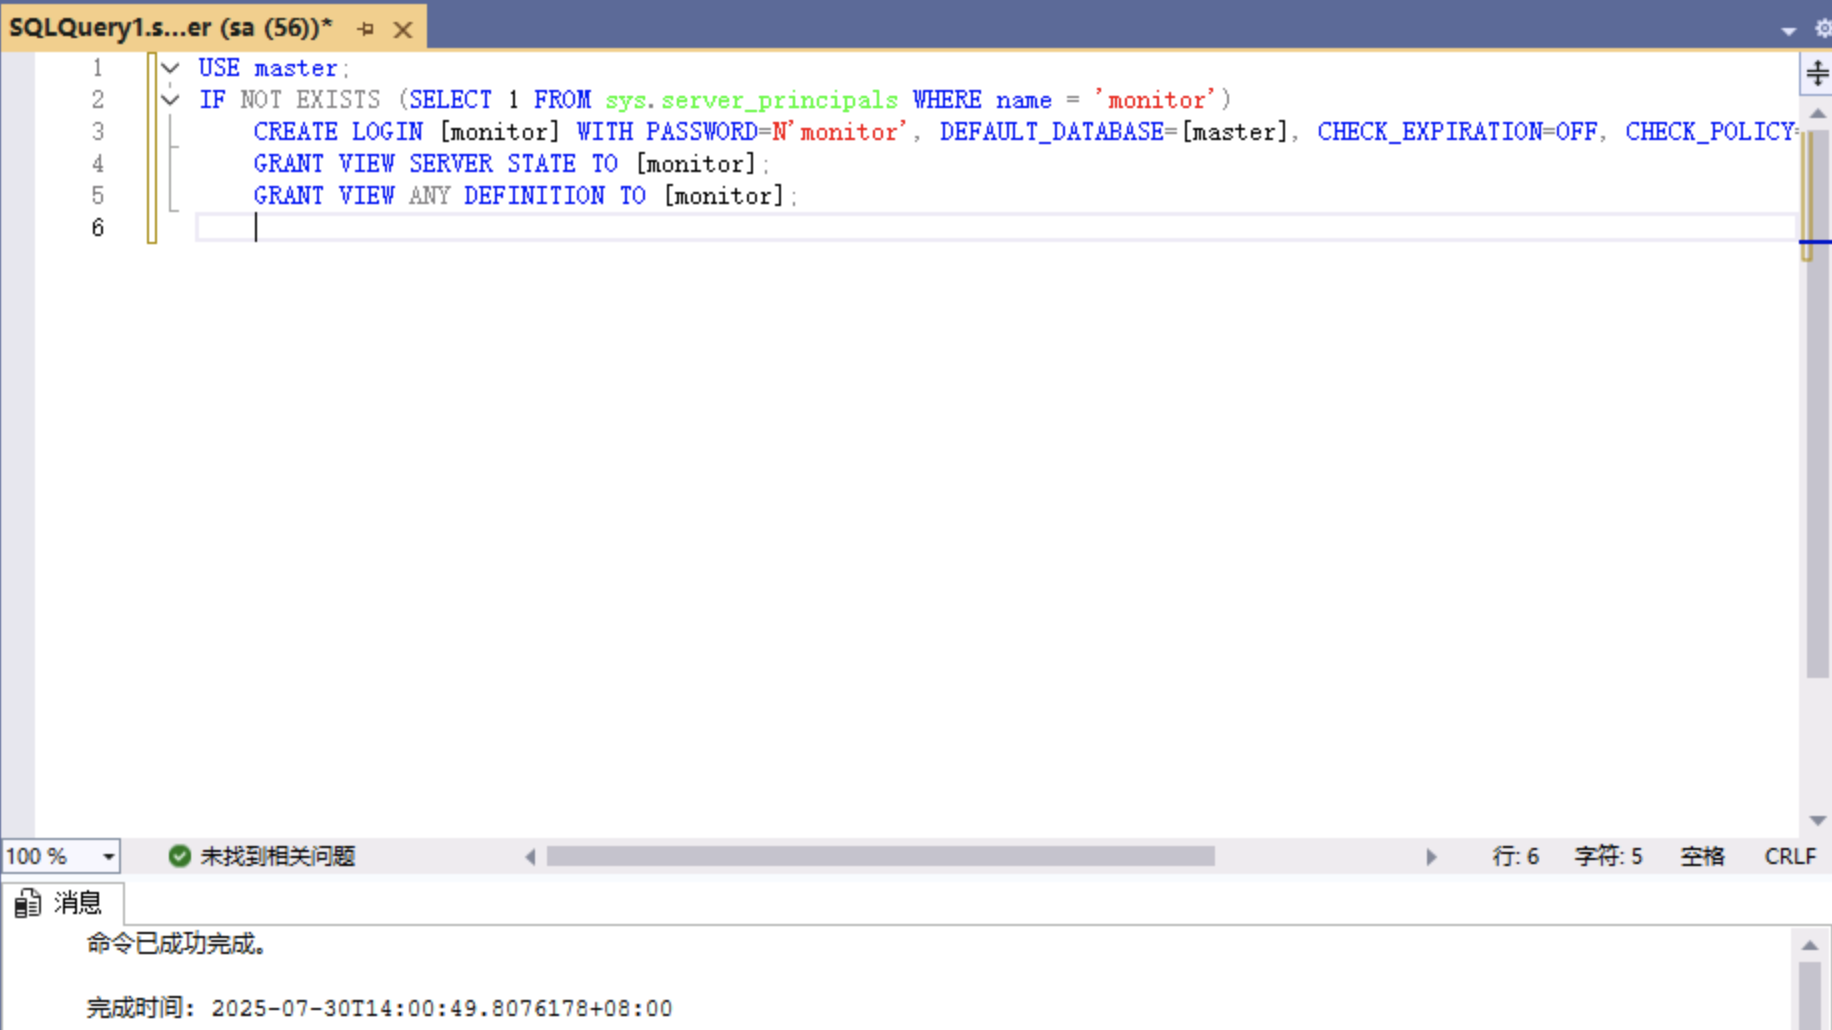Viewport: 1832px width, 1030px height.
Task: Select the SQLQuery1.s...er (sa (56)) tab
Action: [x=170, y=27]
